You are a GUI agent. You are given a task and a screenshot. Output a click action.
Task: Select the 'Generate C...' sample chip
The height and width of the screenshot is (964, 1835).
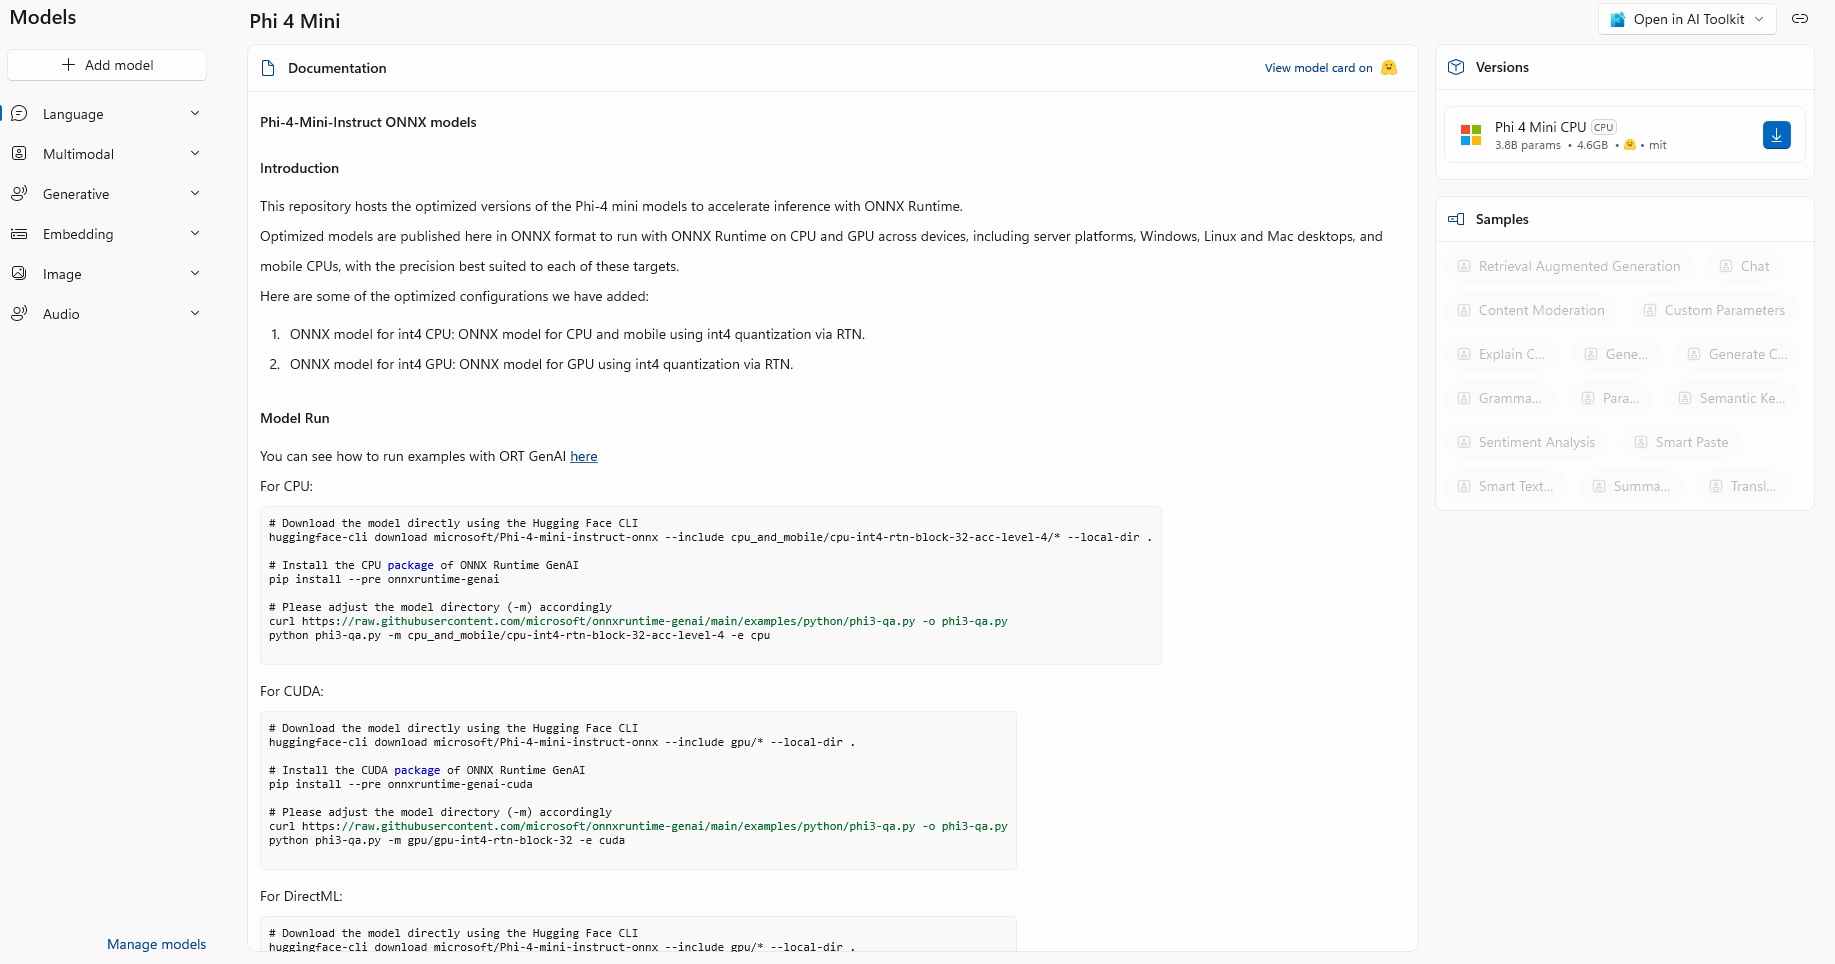(x=1737, y=354)
